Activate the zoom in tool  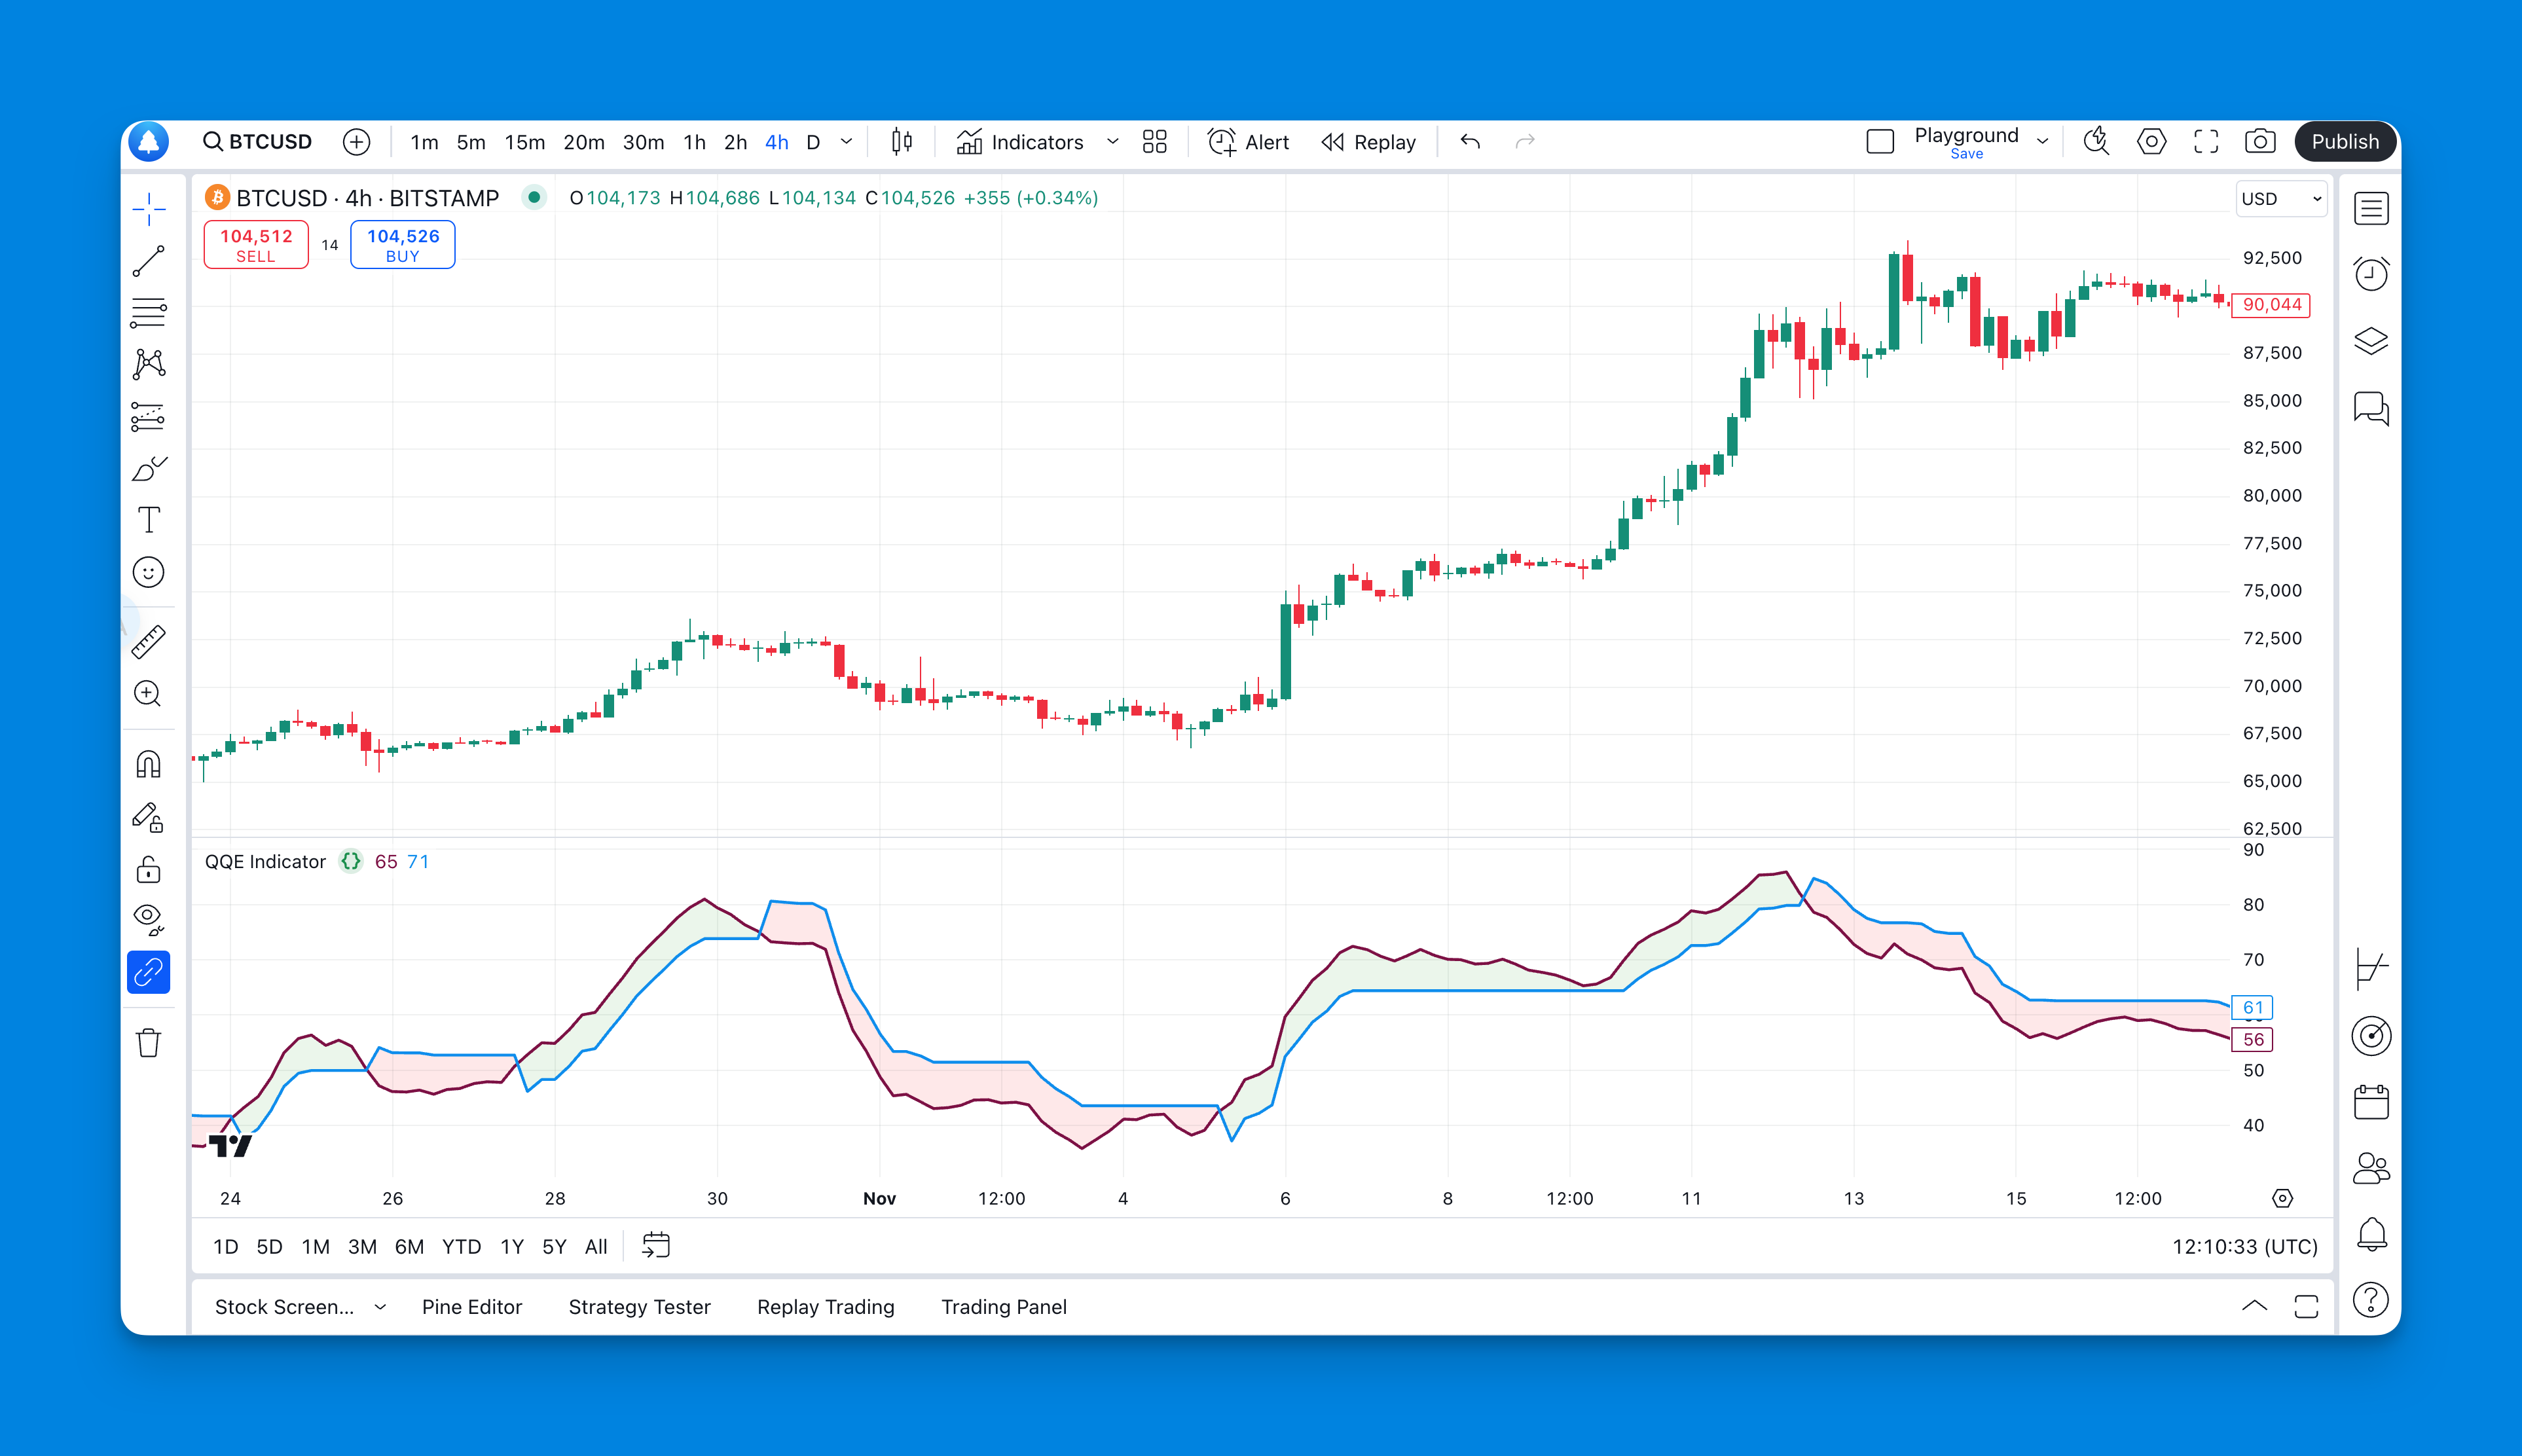tap(149, 694)
